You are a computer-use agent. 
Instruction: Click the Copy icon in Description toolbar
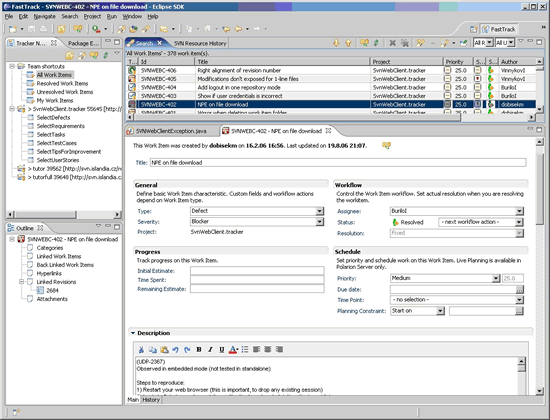(x=153, y=349)
